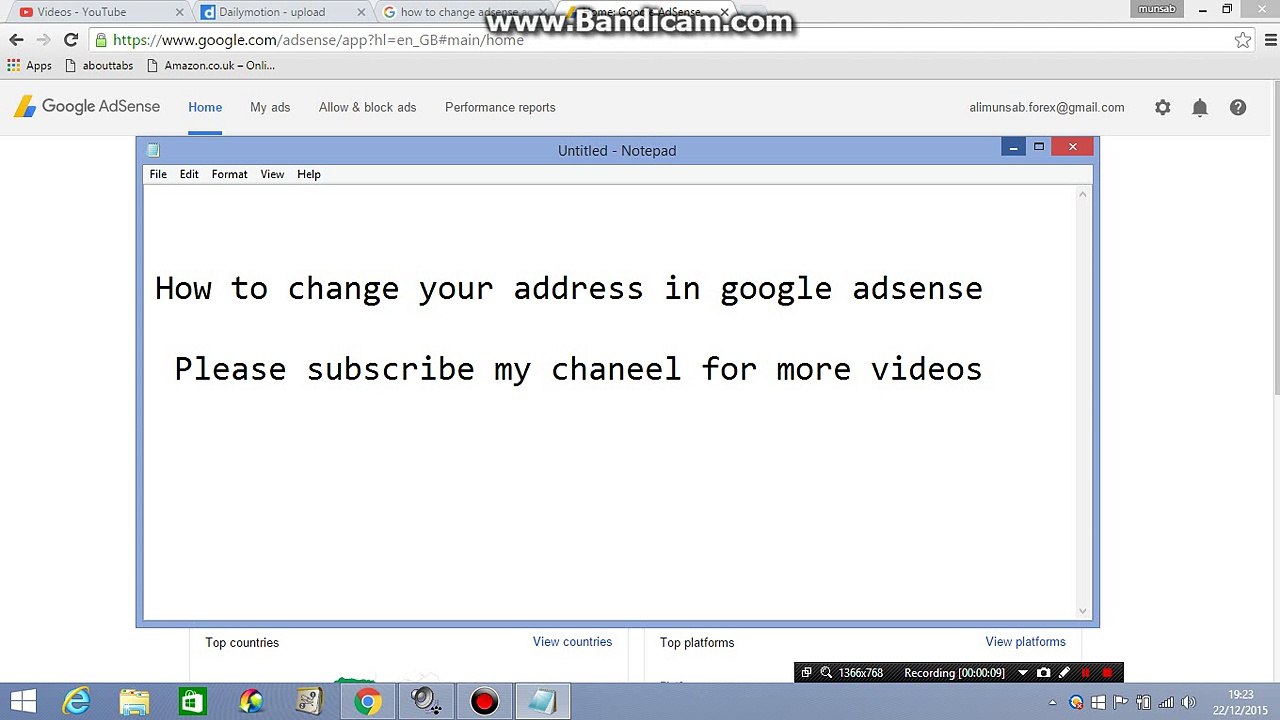This screenshot has width=1280, height=720.
Task: Open Notepad Help menu
Action: point(309,174)
